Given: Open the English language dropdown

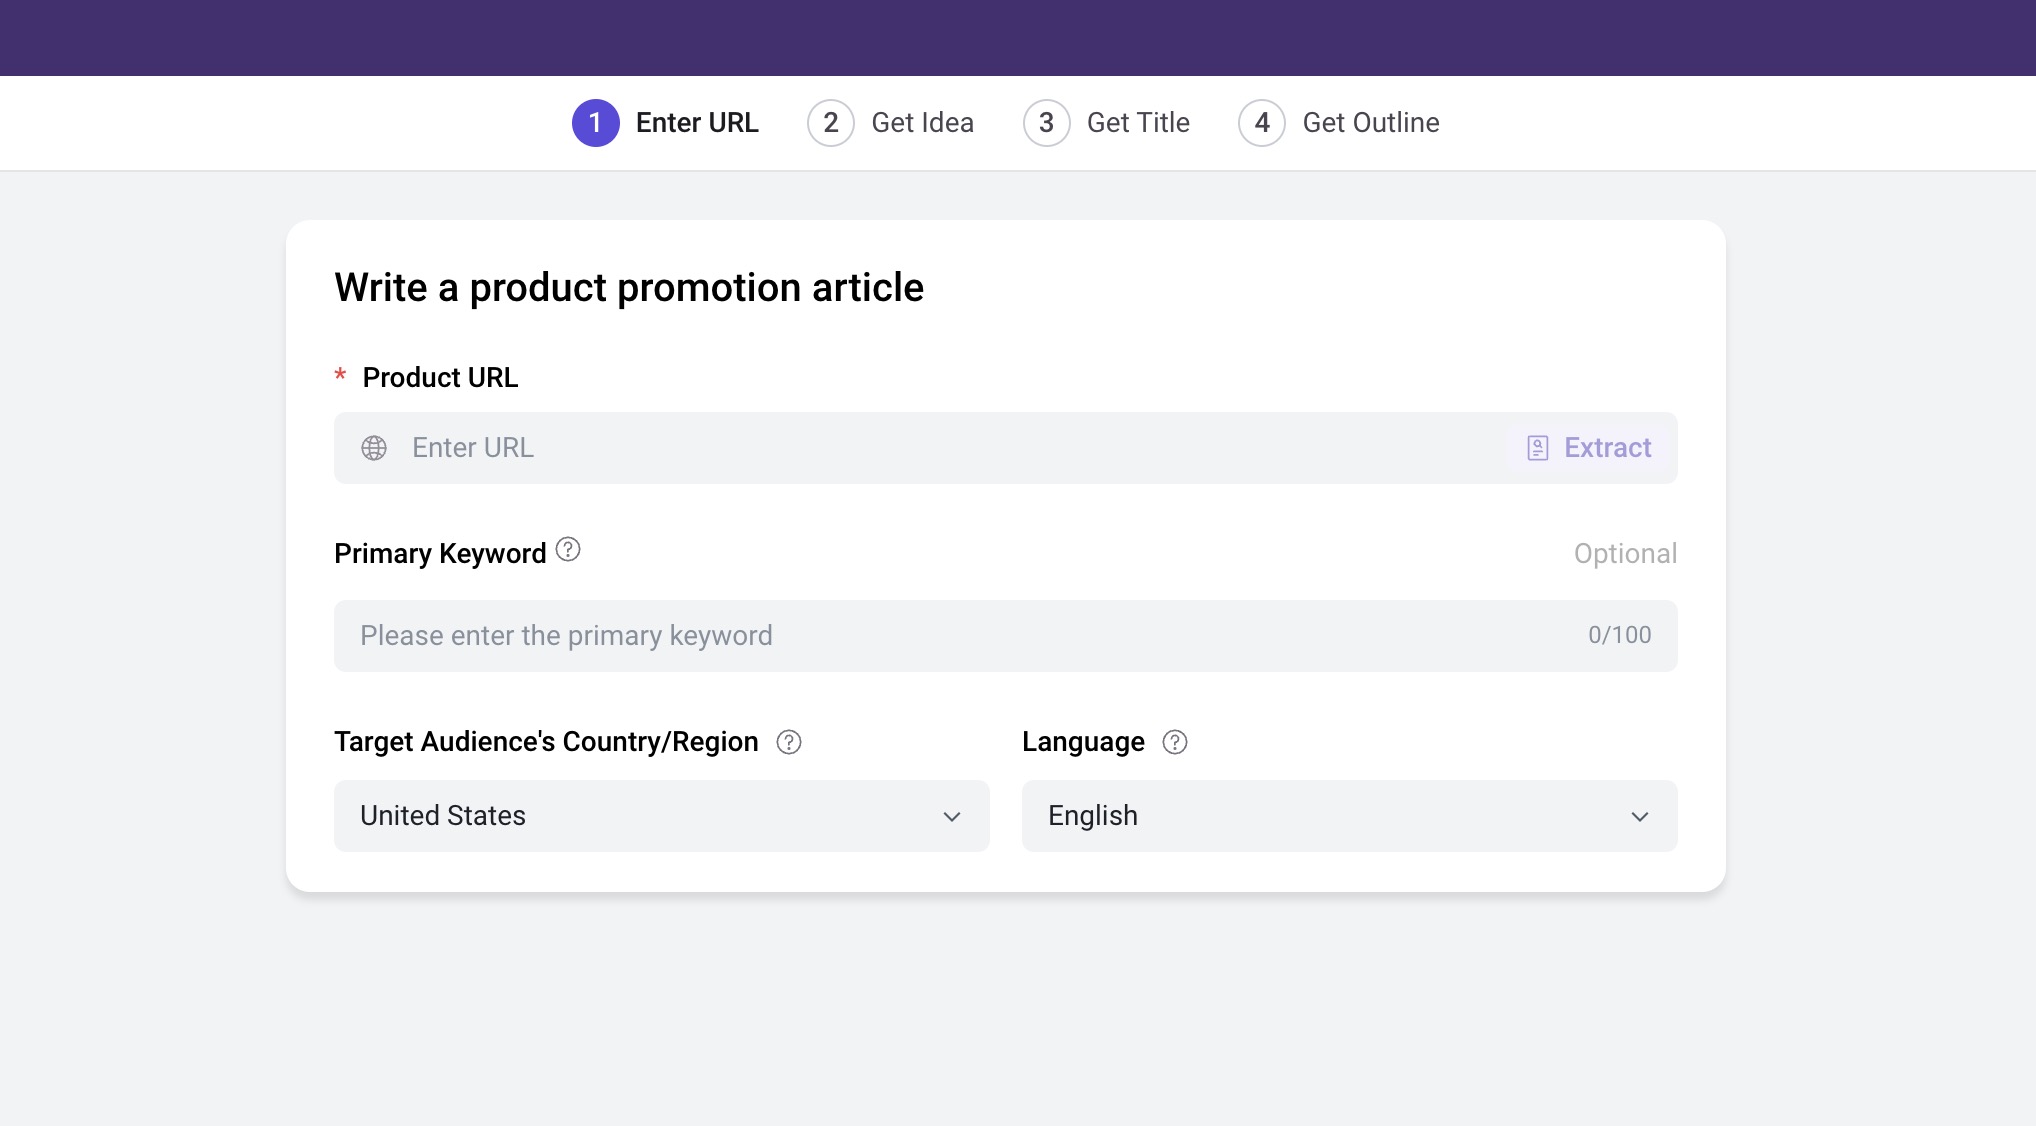Looking at the screenshot, I should pyautogui.click(x=1350, y=816).
